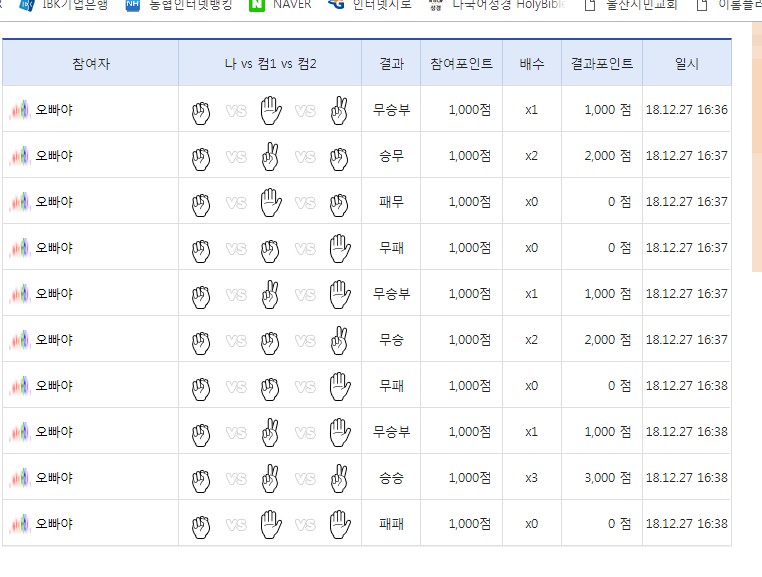Viewport: 762px width, 577px height.
Task: Click 컴2's paper hand in 패패 row
Action: 340,523
